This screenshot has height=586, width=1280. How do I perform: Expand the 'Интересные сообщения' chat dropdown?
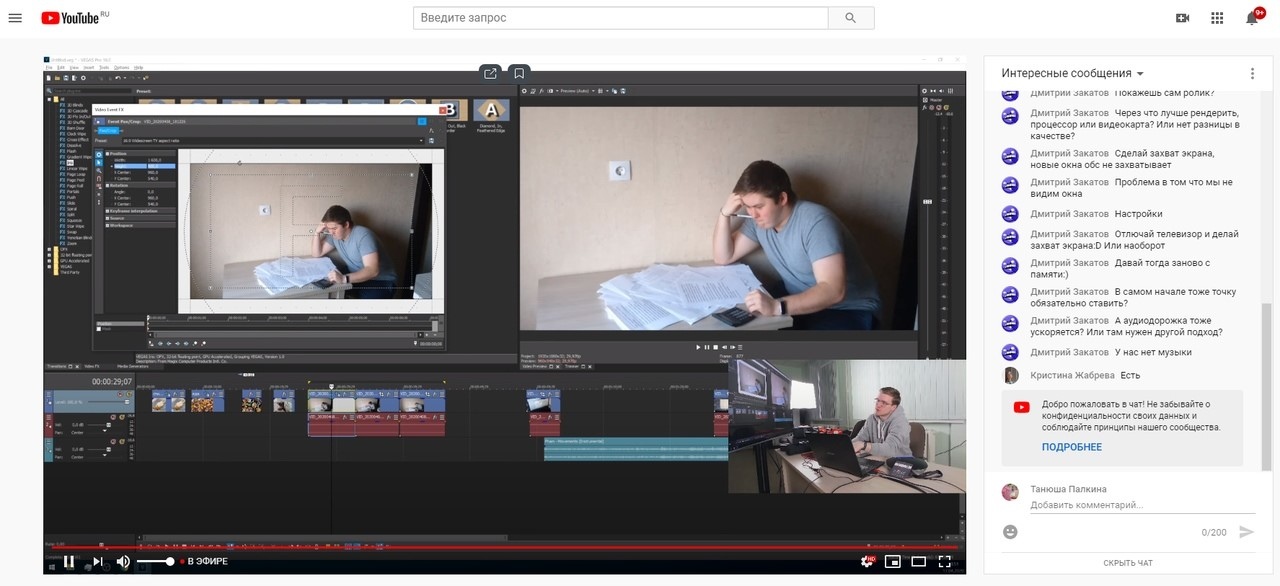pyautogui.click(x=1073, y=74)
